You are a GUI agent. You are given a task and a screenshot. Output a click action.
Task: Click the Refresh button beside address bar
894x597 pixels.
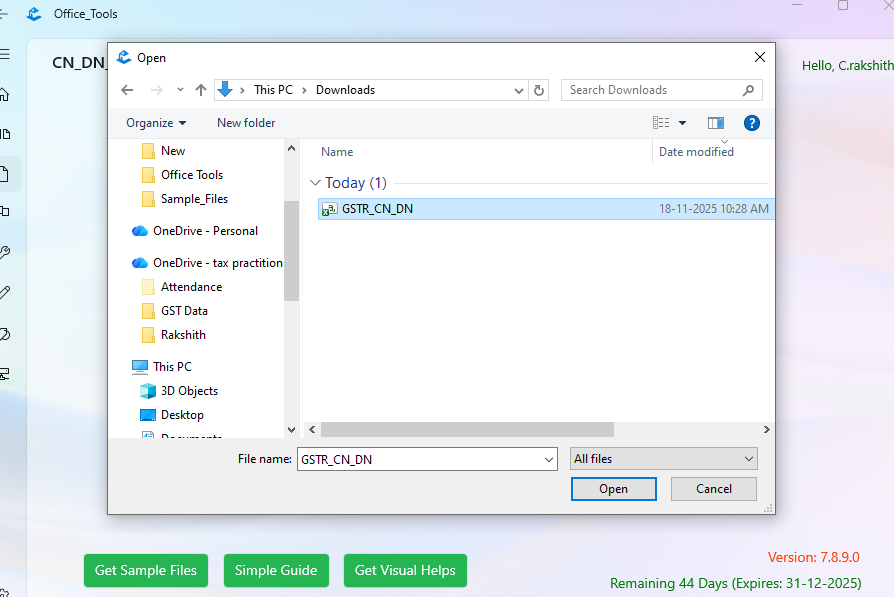point(540,90)
